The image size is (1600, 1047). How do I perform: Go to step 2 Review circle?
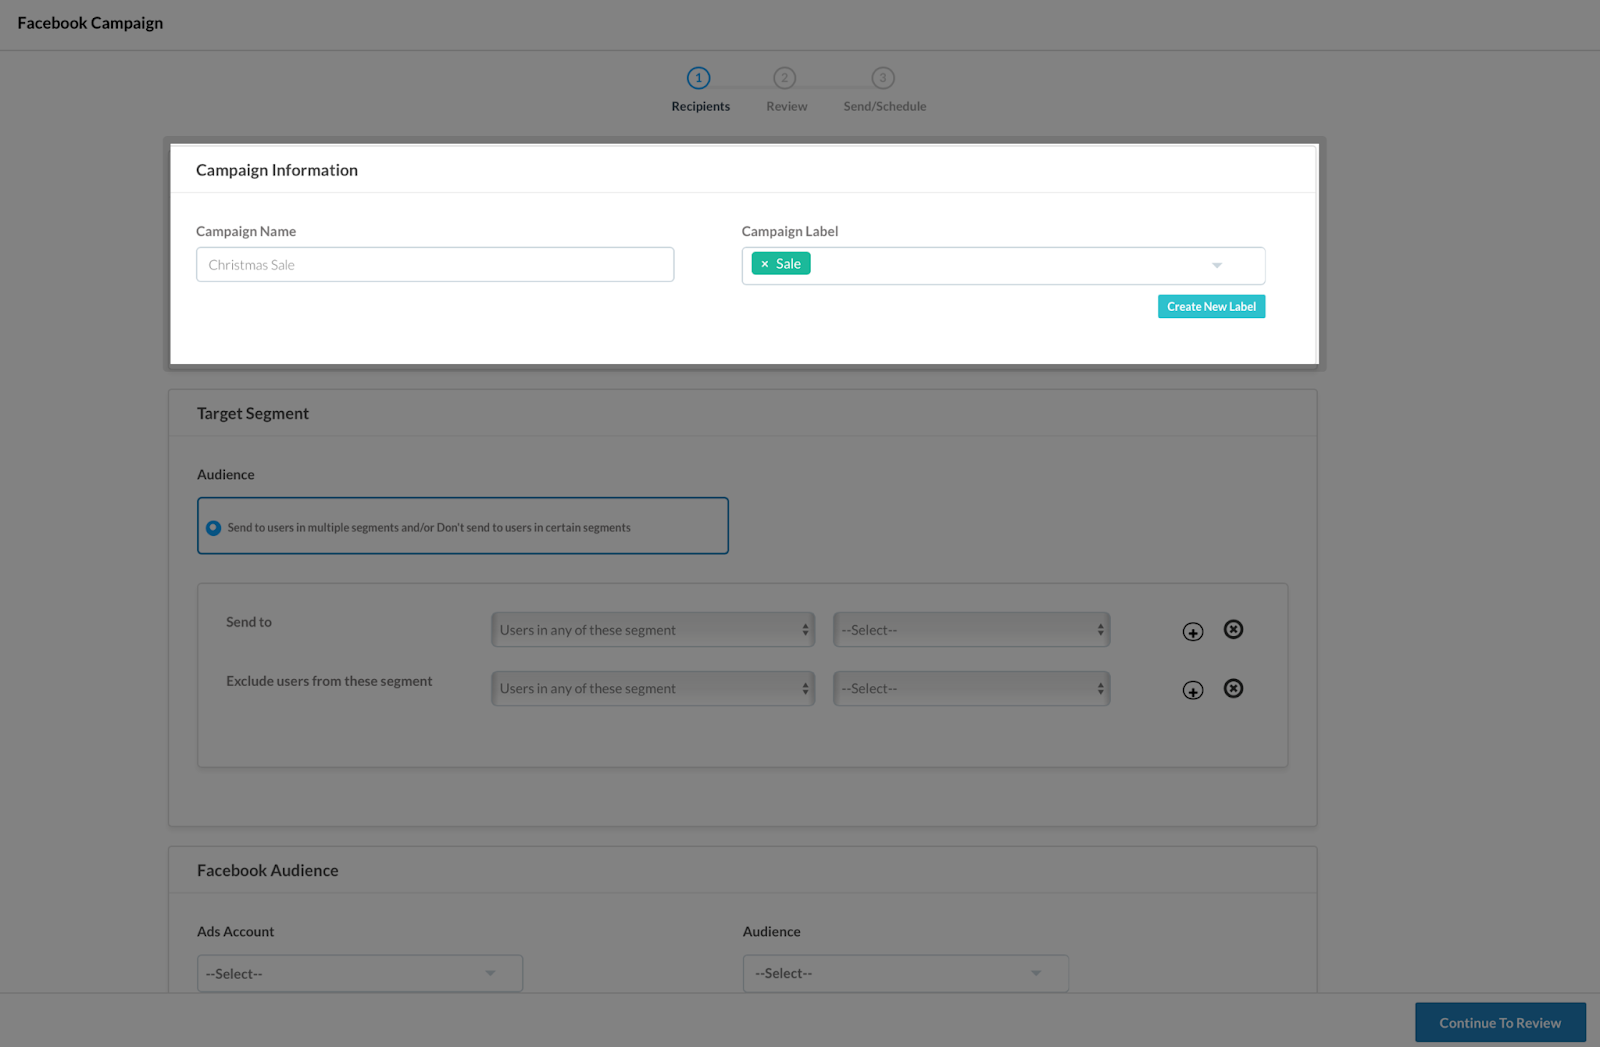point(784,78)
